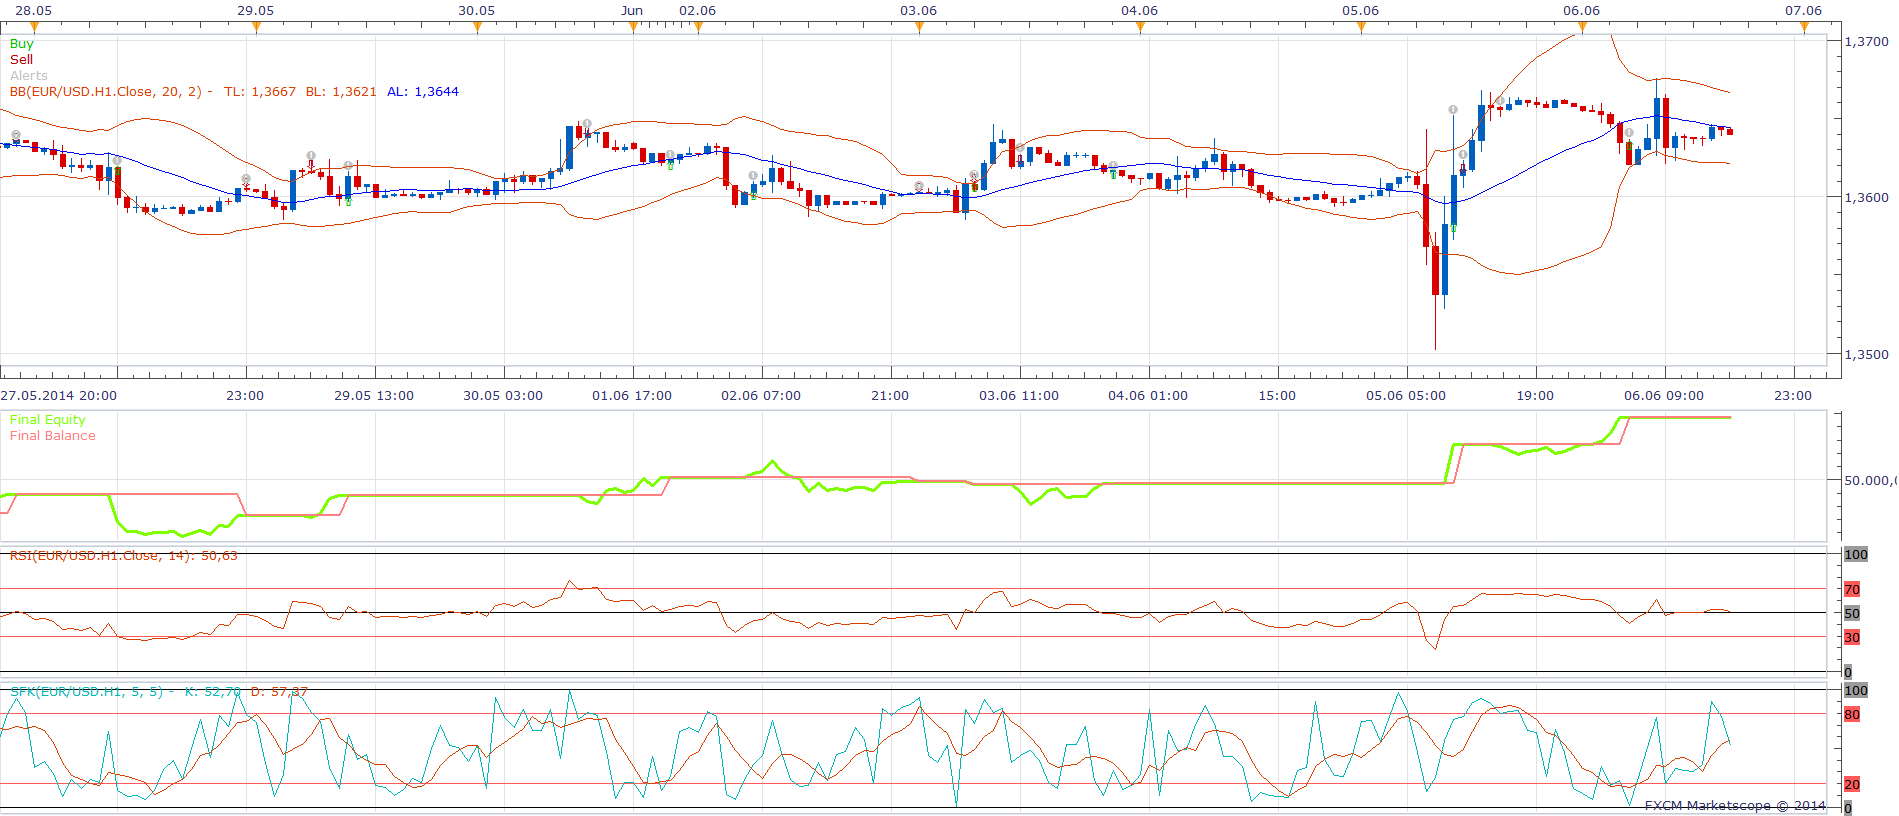Screen dimensions: 1899x816
Task: Click the K: 52,70 stochastic value
Action: 213,691
